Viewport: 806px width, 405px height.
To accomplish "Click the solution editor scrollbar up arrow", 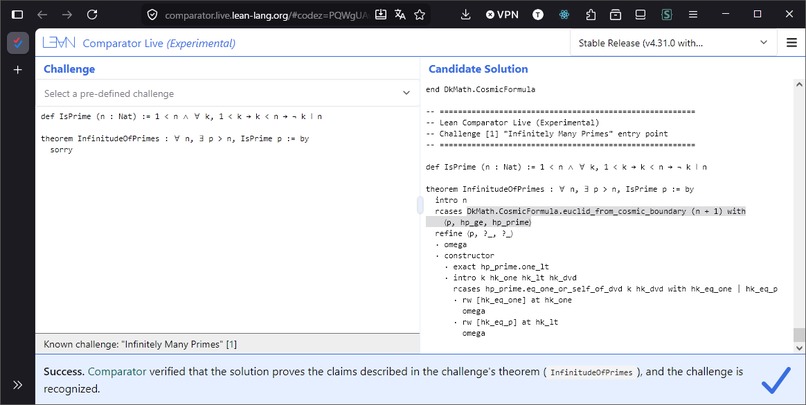I will (799, 84).
